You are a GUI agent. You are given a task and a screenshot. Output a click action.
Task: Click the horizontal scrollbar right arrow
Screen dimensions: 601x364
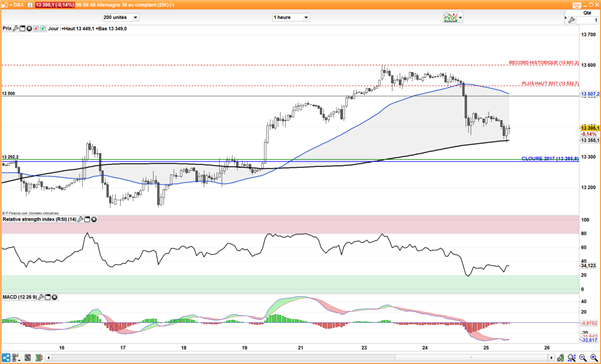point(551,357)
